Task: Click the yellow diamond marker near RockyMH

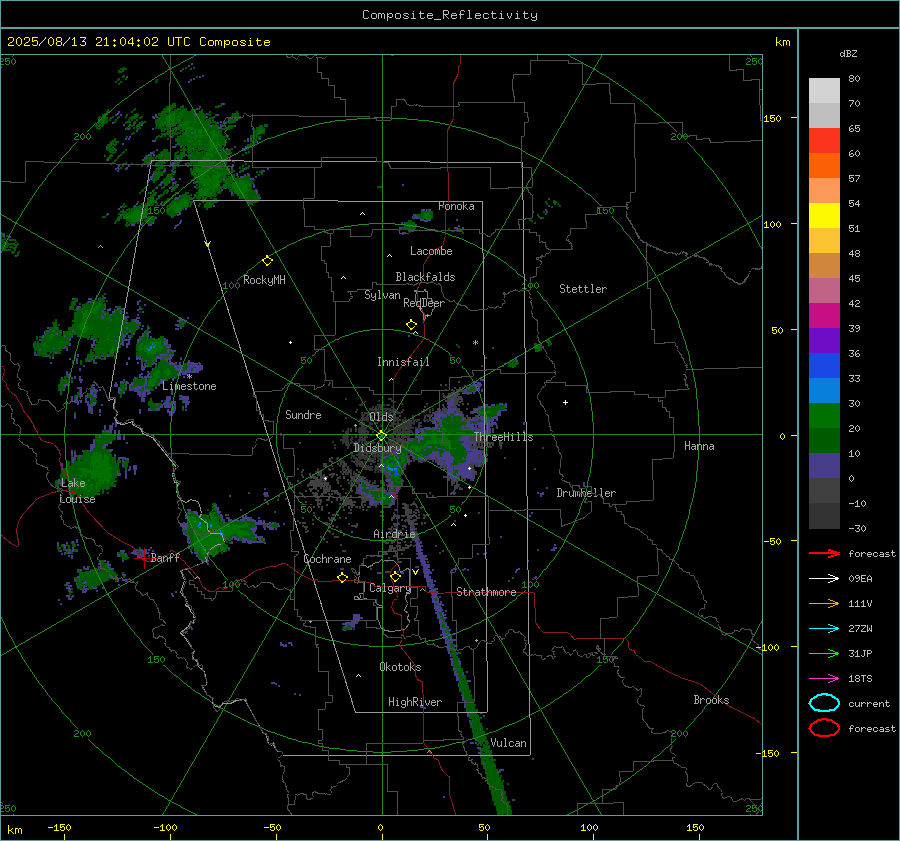Action: coord(267,261)
